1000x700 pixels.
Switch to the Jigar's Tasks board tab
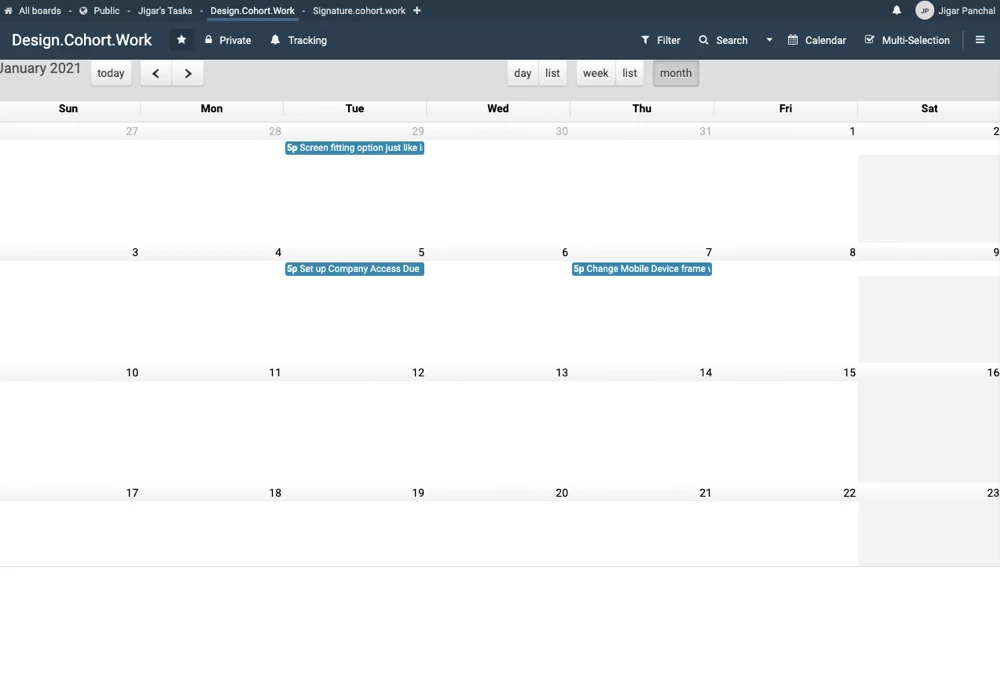(164, 11)
